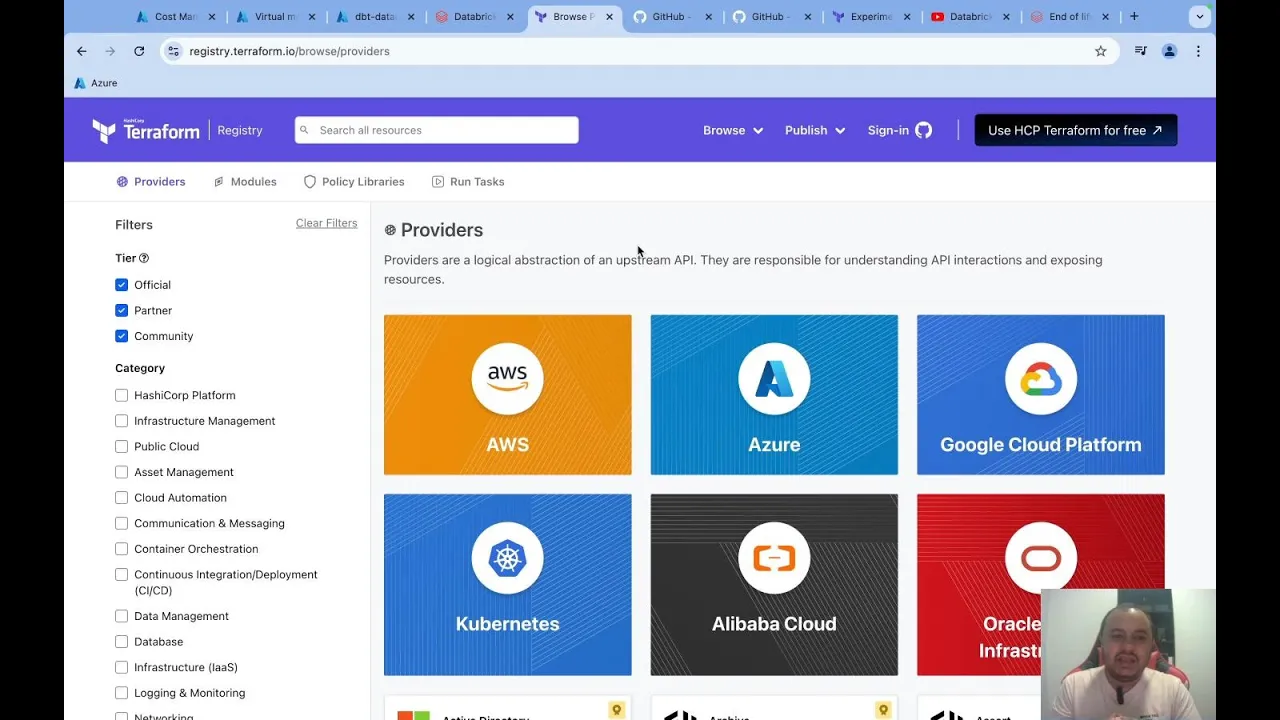Check the Public Cloud category
This screenshot has width=1280, height=720.
[x=121, y=447]
